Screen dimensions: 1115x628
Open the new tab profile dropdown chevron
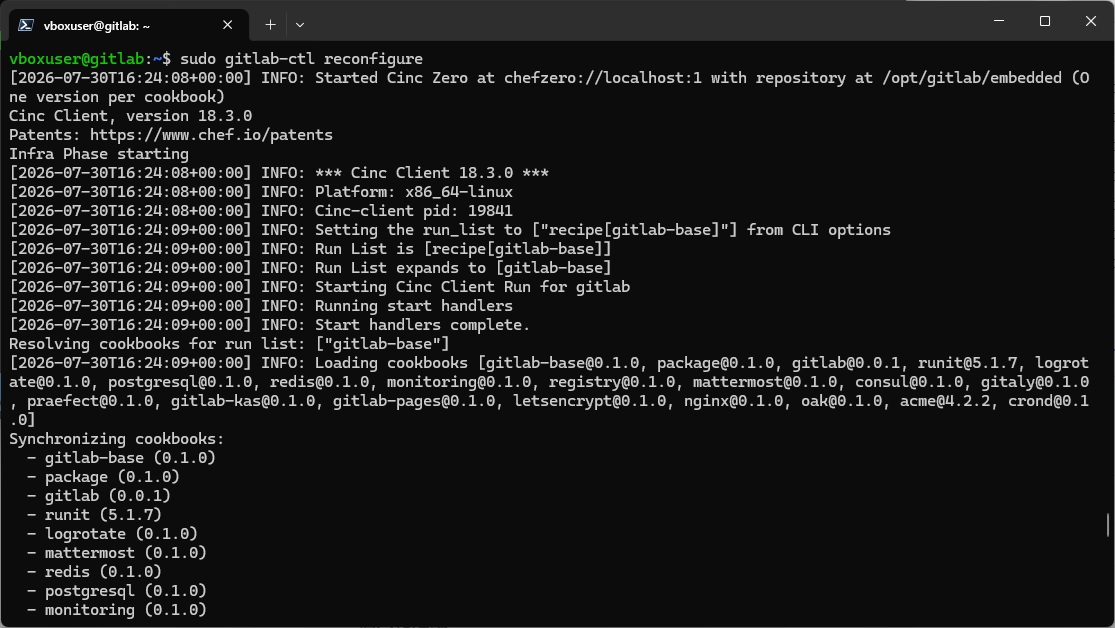[x=299, y=25]
